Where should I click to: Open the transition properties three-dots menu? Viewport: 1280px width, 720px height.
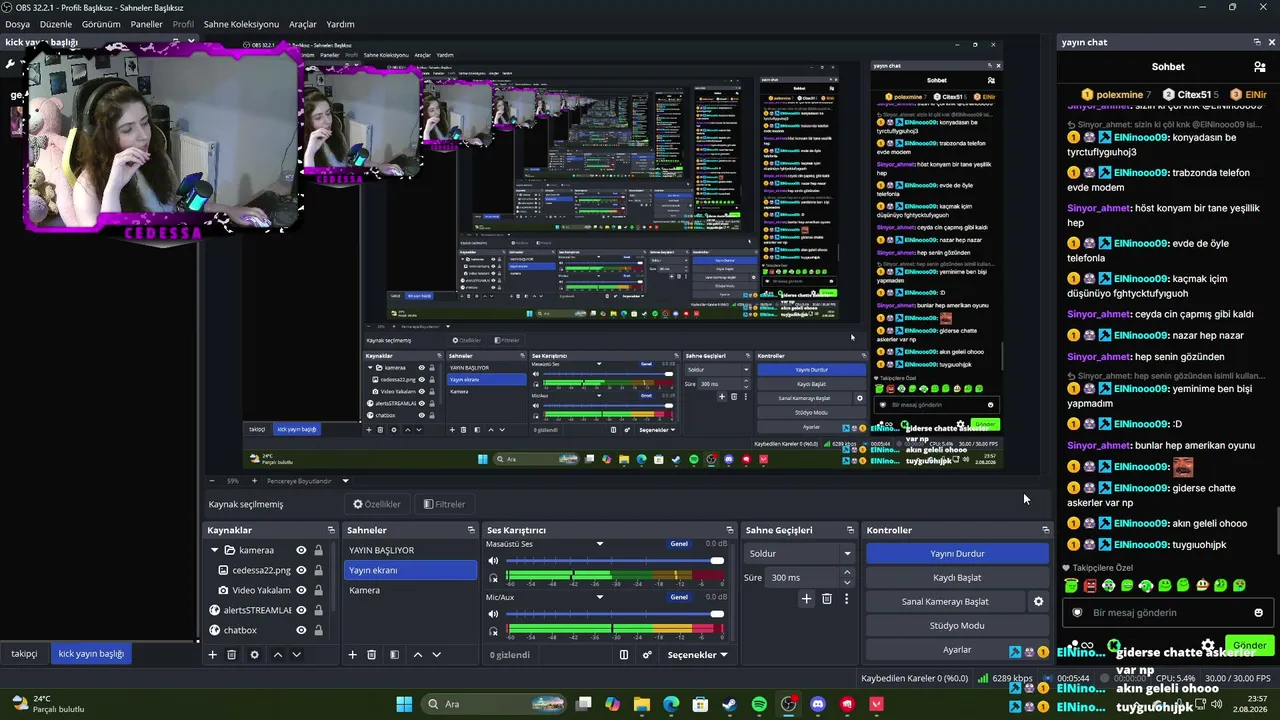coord(846,599)
